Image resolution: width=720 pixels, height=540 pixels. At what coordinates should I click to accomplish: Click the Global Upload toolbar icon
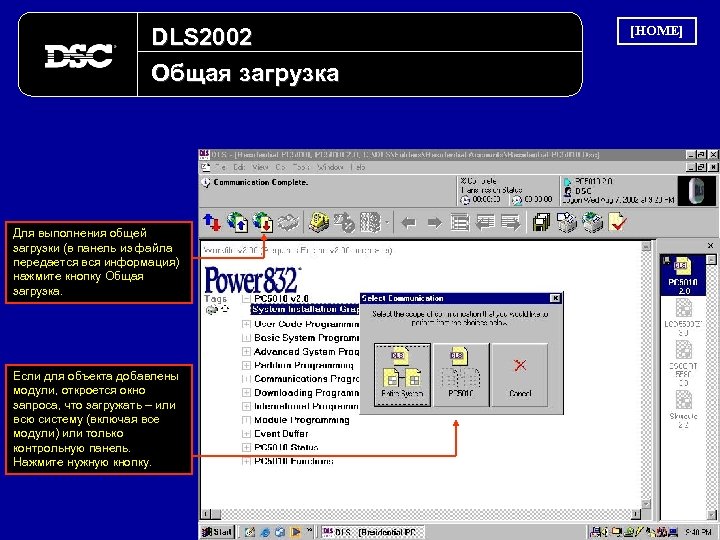point(238,223)
